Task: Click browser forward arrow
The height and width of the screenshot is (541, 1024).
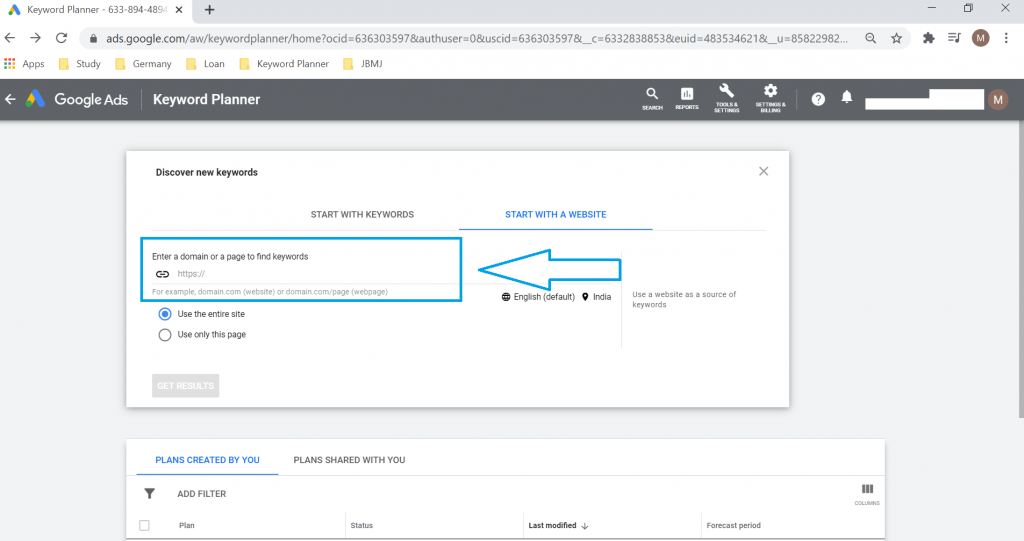Action: click(x=35, y=38)
